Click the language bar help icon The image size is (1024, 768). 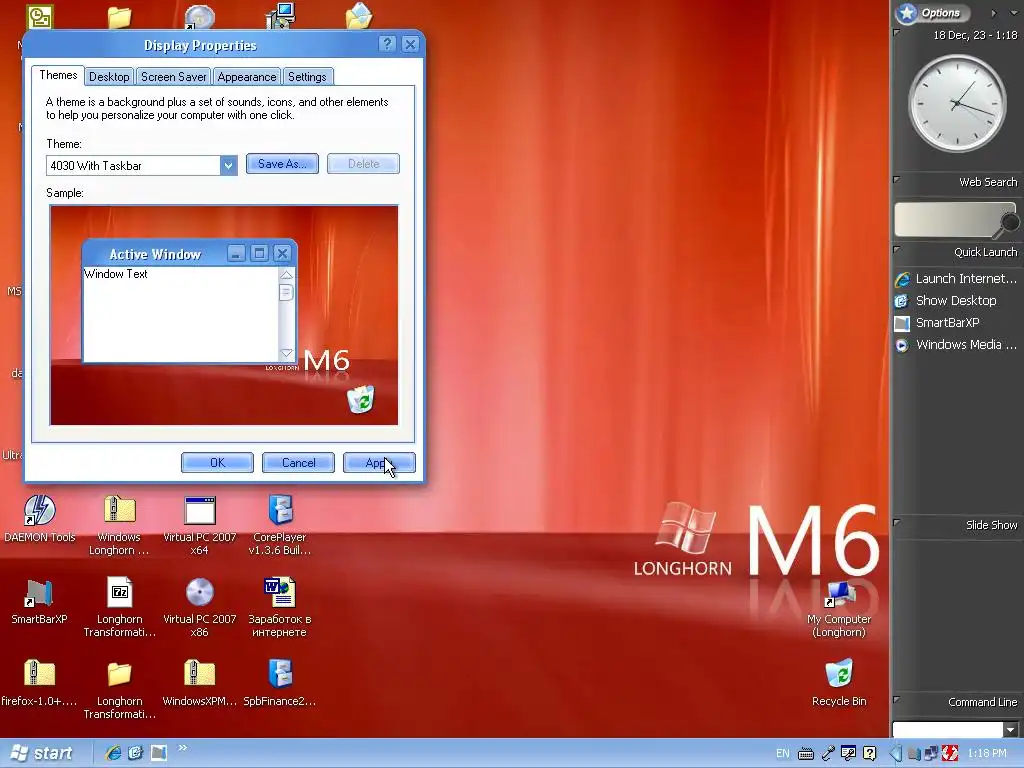(869, 754)
